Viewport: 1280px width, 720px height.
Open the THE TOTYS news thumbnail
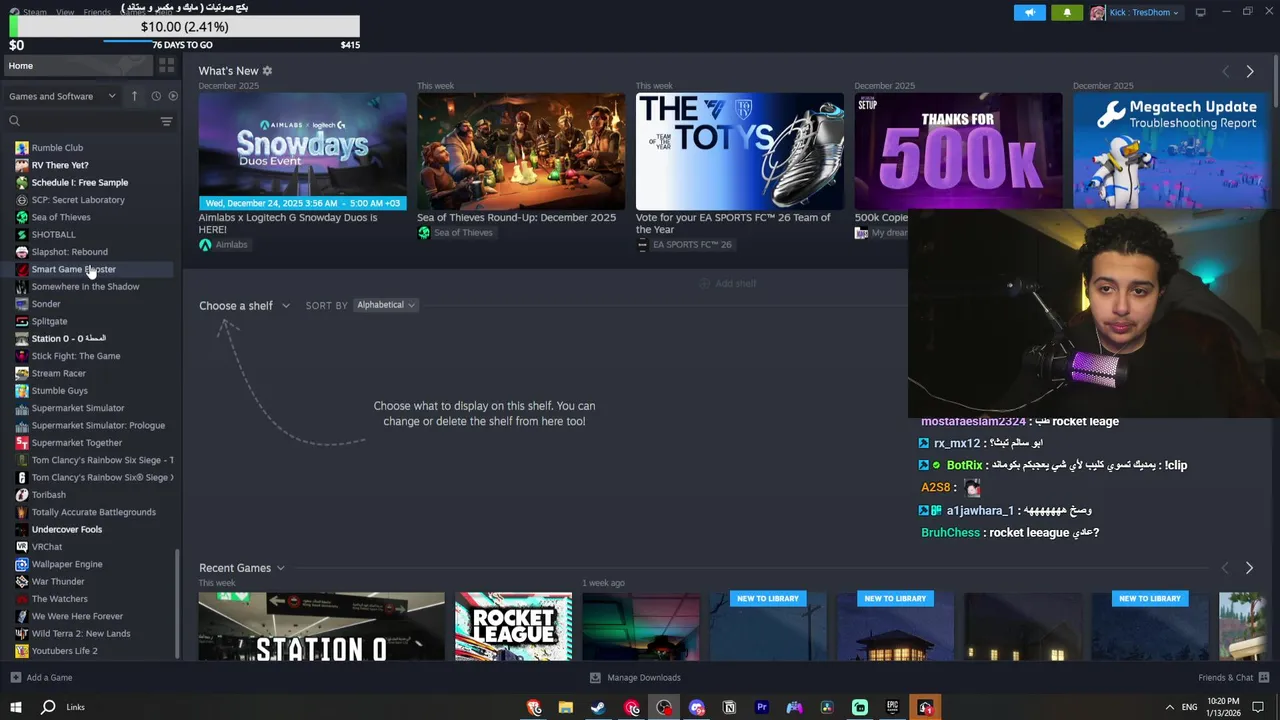pos(739,151)
